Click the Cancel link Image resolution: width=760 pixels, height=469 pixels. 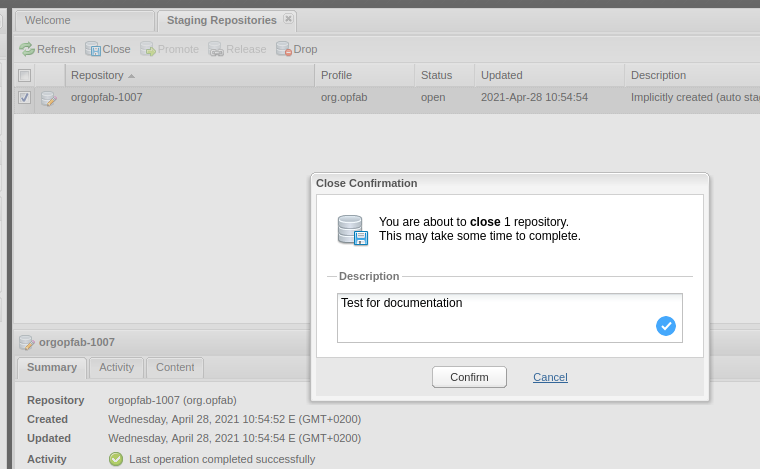[x=550, y=377]
